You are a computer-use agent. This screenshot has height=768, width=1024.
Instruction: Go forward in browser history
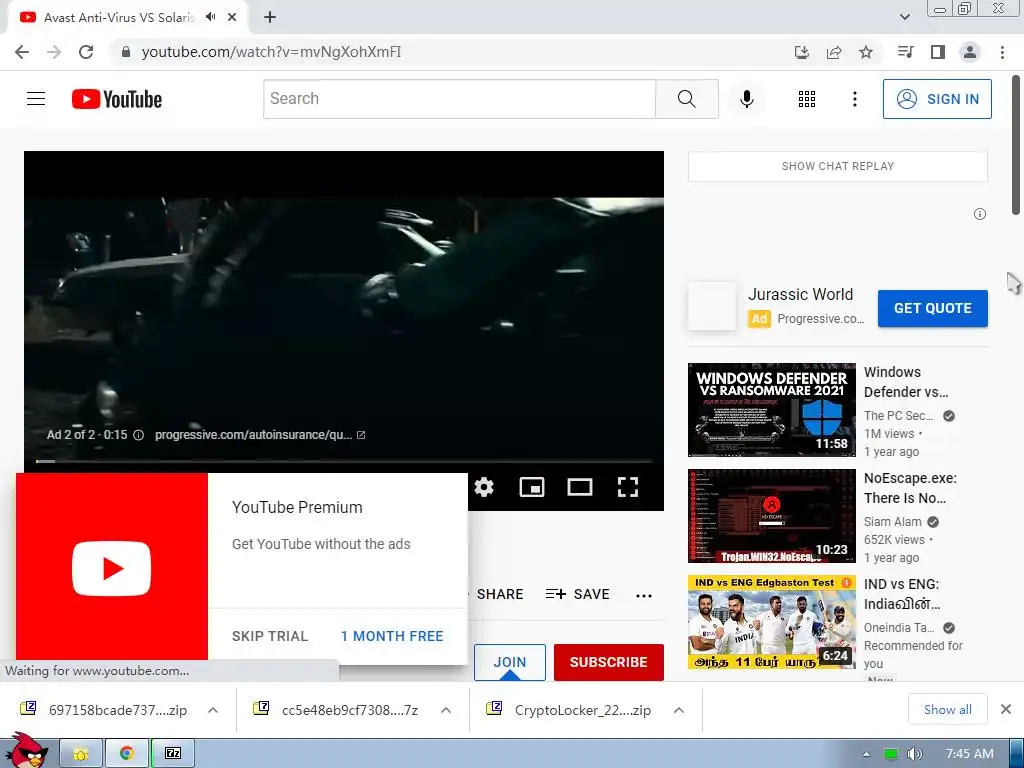tap(54, 52)
